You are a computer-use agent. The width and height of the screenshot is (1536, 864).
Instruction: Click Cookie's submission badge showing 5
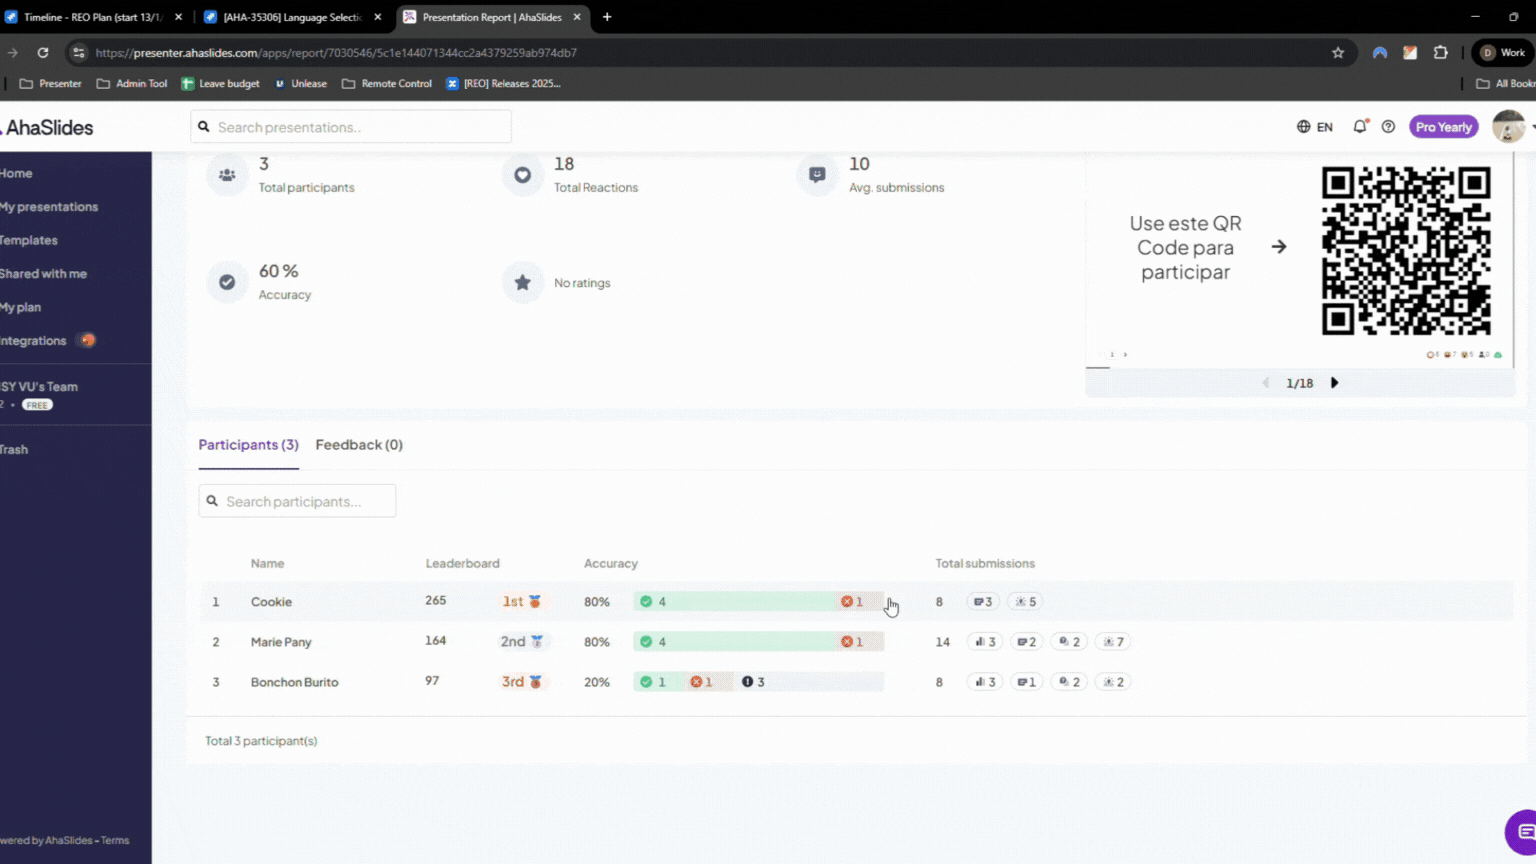1025,602
